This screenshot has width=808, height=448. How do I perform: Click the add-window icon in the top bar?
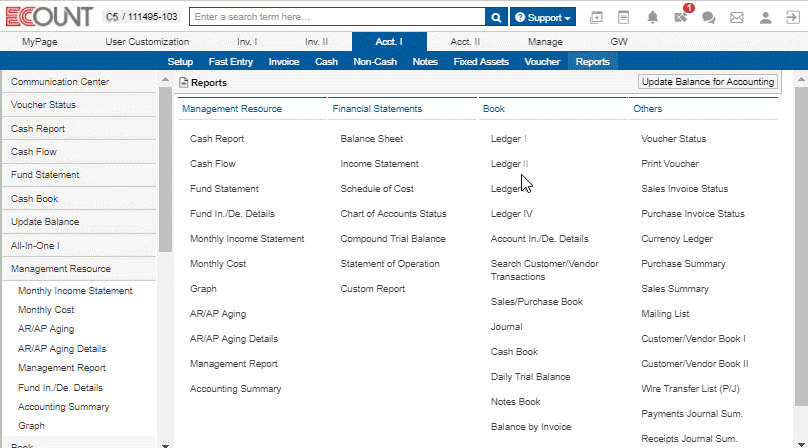pyautogui.click(x=596, y=18)
